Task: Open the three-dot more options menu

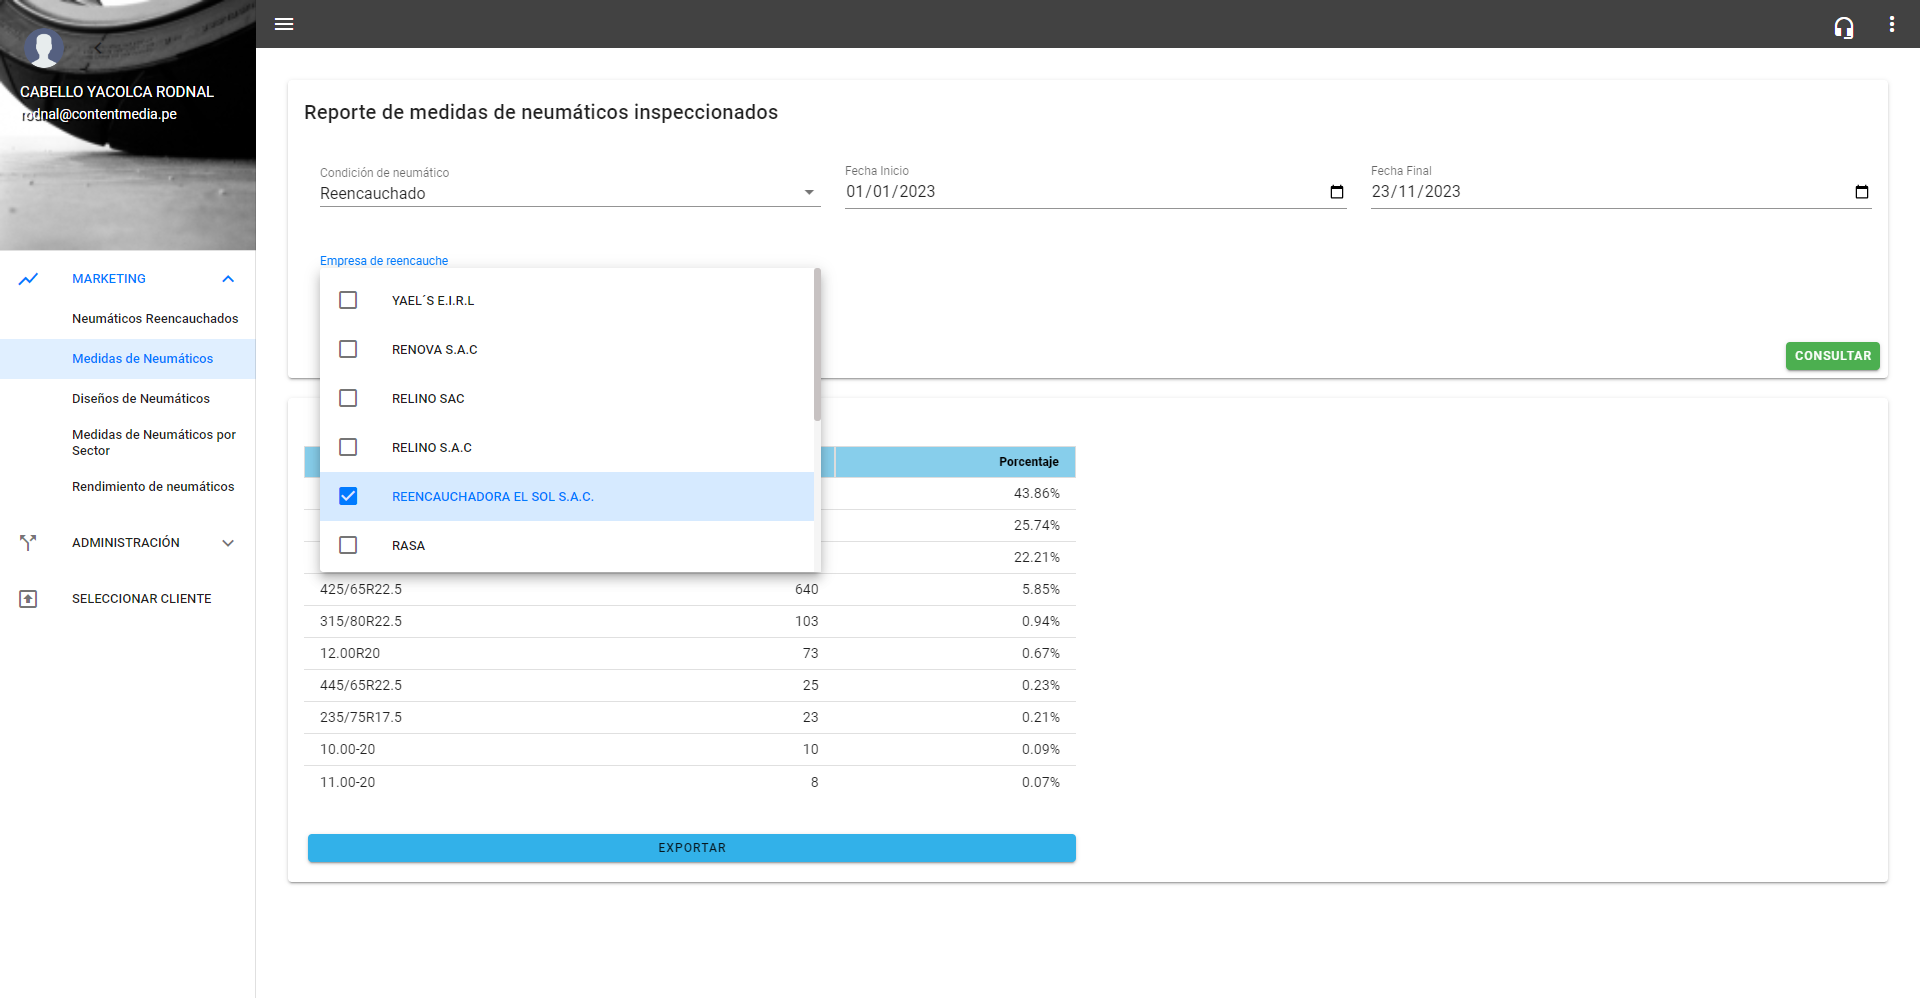Action: [x=1891, y=24]
